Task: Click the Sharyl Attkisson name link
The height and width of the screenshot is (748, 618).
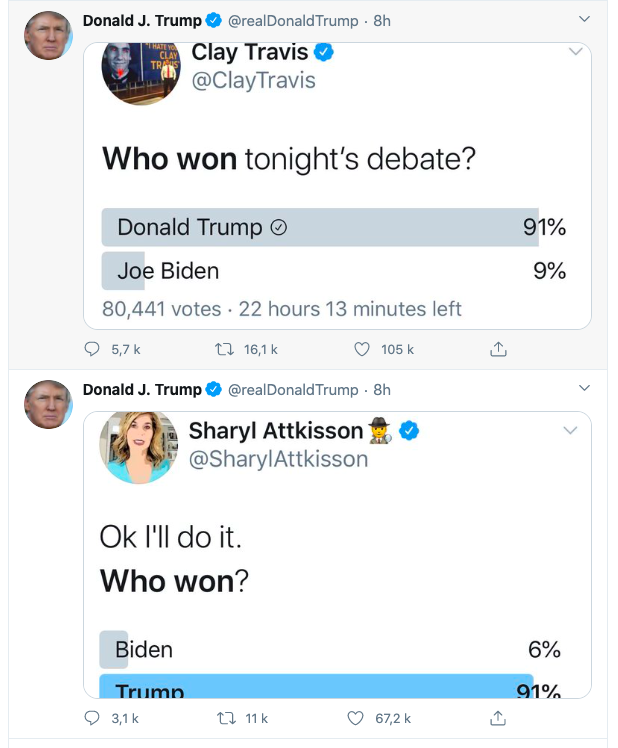Action: (276, 431)
